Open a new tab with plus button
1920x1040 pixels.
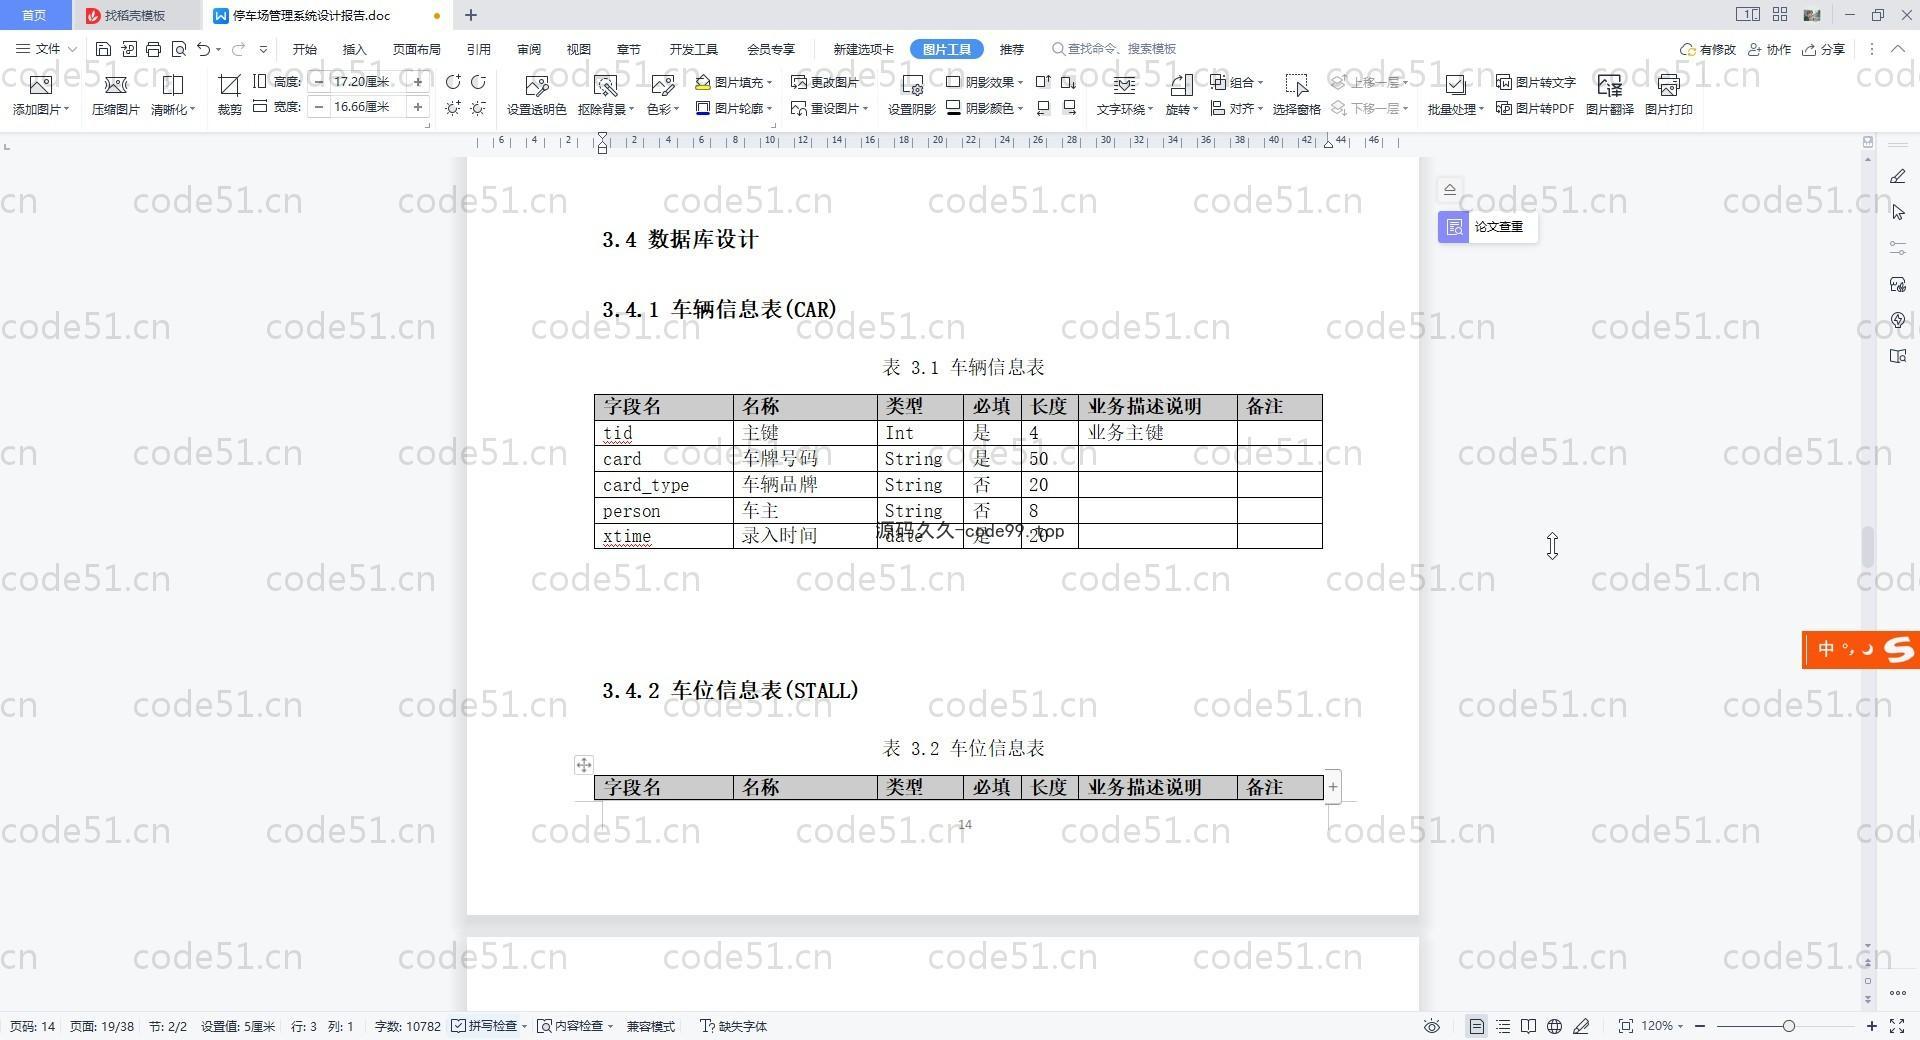471,15
